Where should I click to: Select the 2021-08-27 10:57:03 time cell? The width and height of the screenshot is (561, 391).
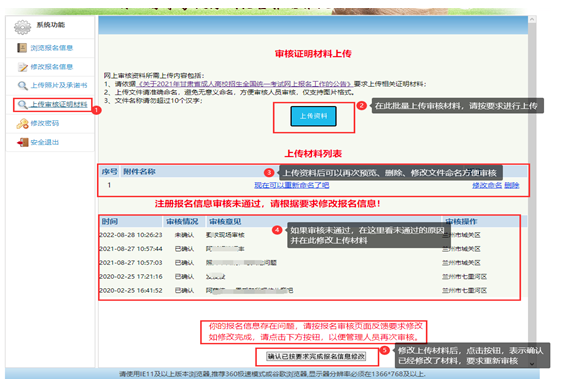click(131, 263)
